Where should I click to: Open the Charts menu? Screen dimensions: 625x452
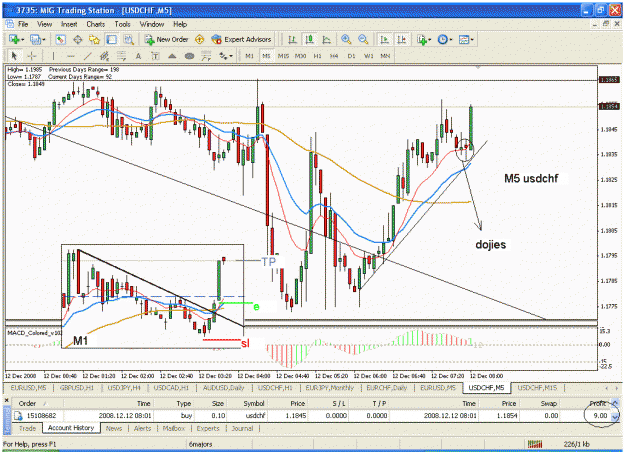click(96, 24)
